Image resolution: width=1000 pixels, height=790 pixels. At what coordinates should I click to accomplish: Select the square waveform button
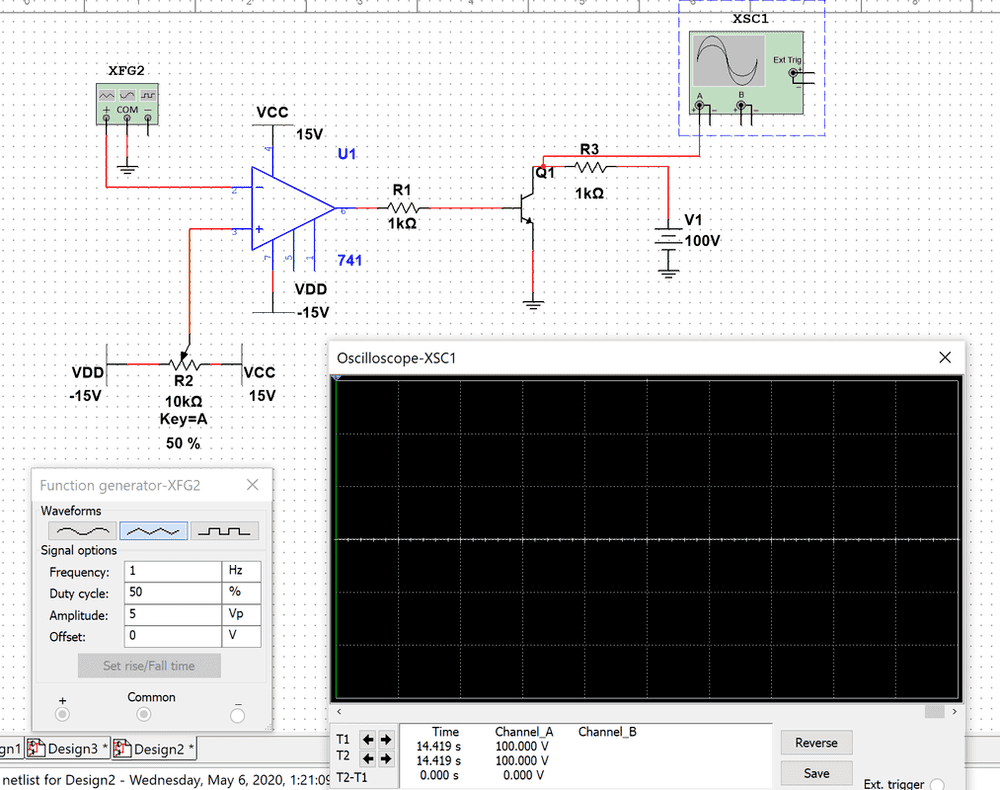pyautogui.click(x=225, y=531)
